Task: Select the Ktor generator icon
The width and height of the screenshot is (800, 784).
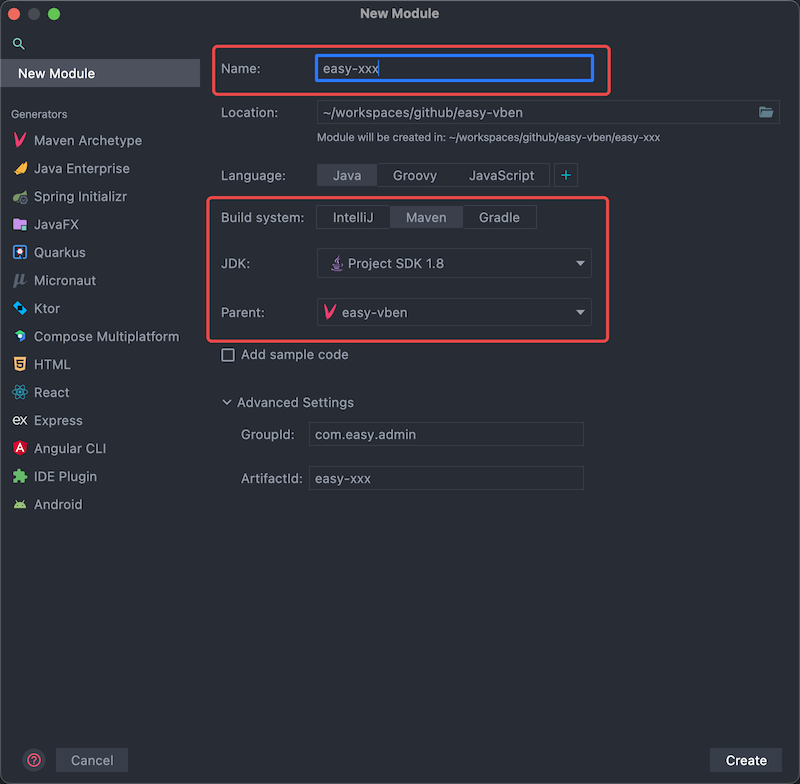Action: click(20, 309)
